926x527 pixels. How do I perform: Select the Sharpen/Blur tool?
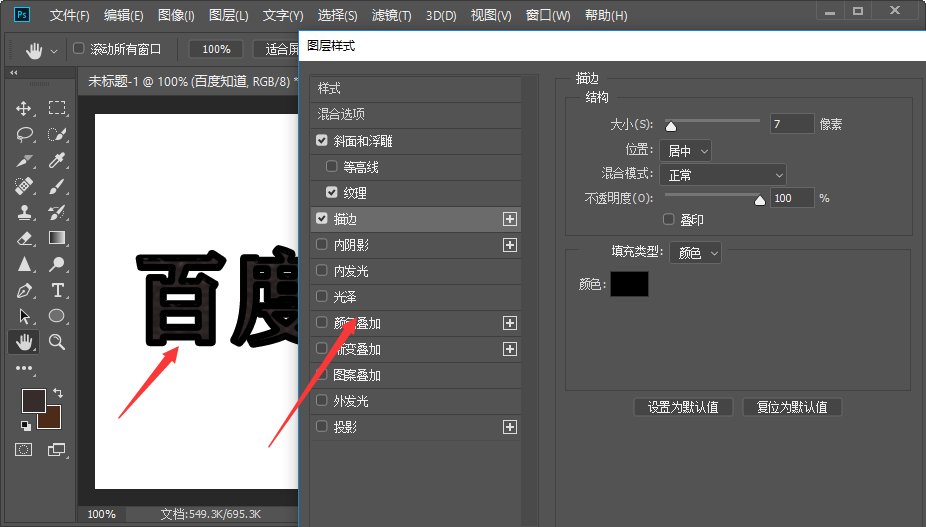pyautogui.click(x=24, y=264)
